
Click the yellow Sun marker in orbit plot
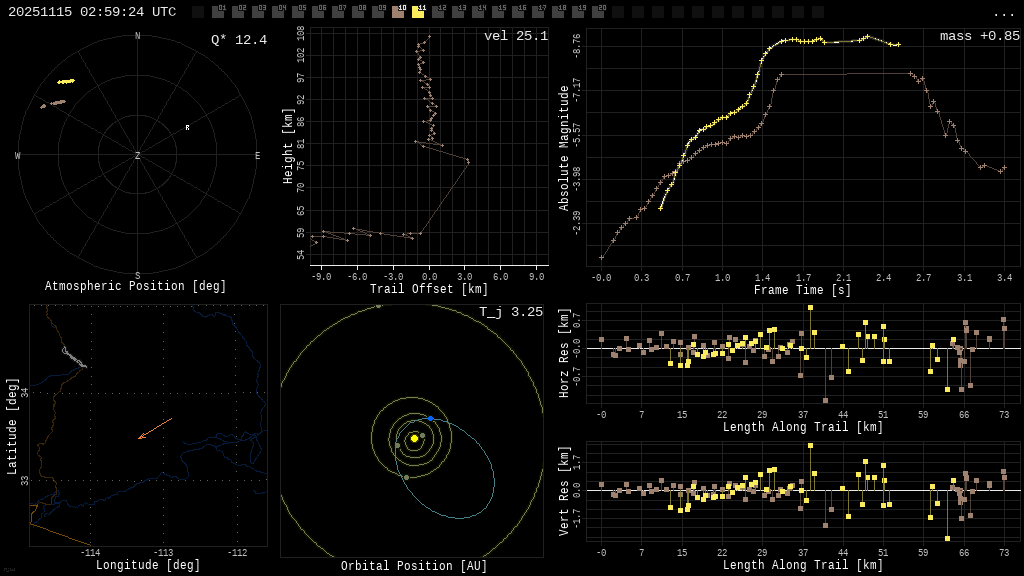pos(414,438)
